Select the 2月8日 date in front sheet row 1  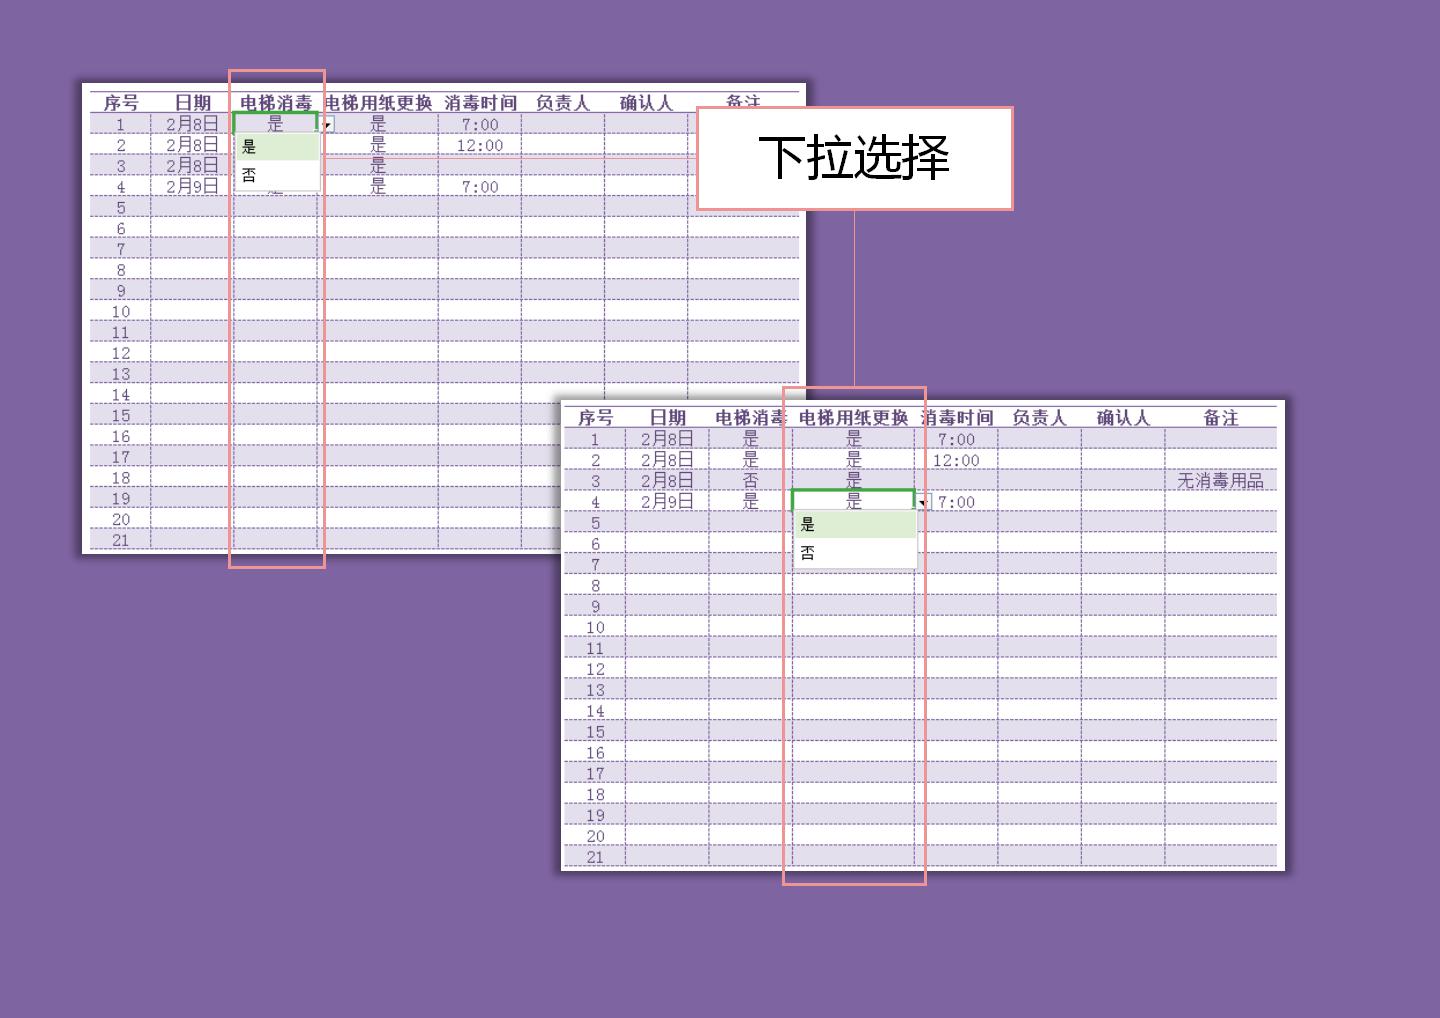[667, 439]
